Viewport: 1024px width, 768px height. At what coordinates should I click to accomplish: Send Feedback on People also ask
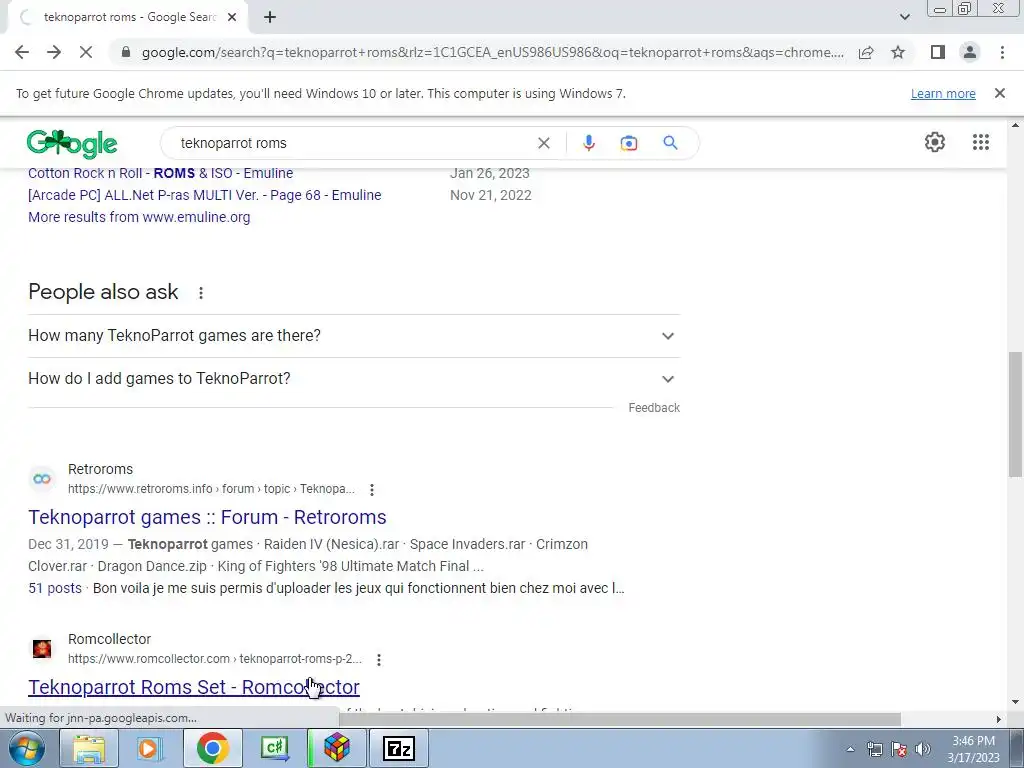click(654, 408)
